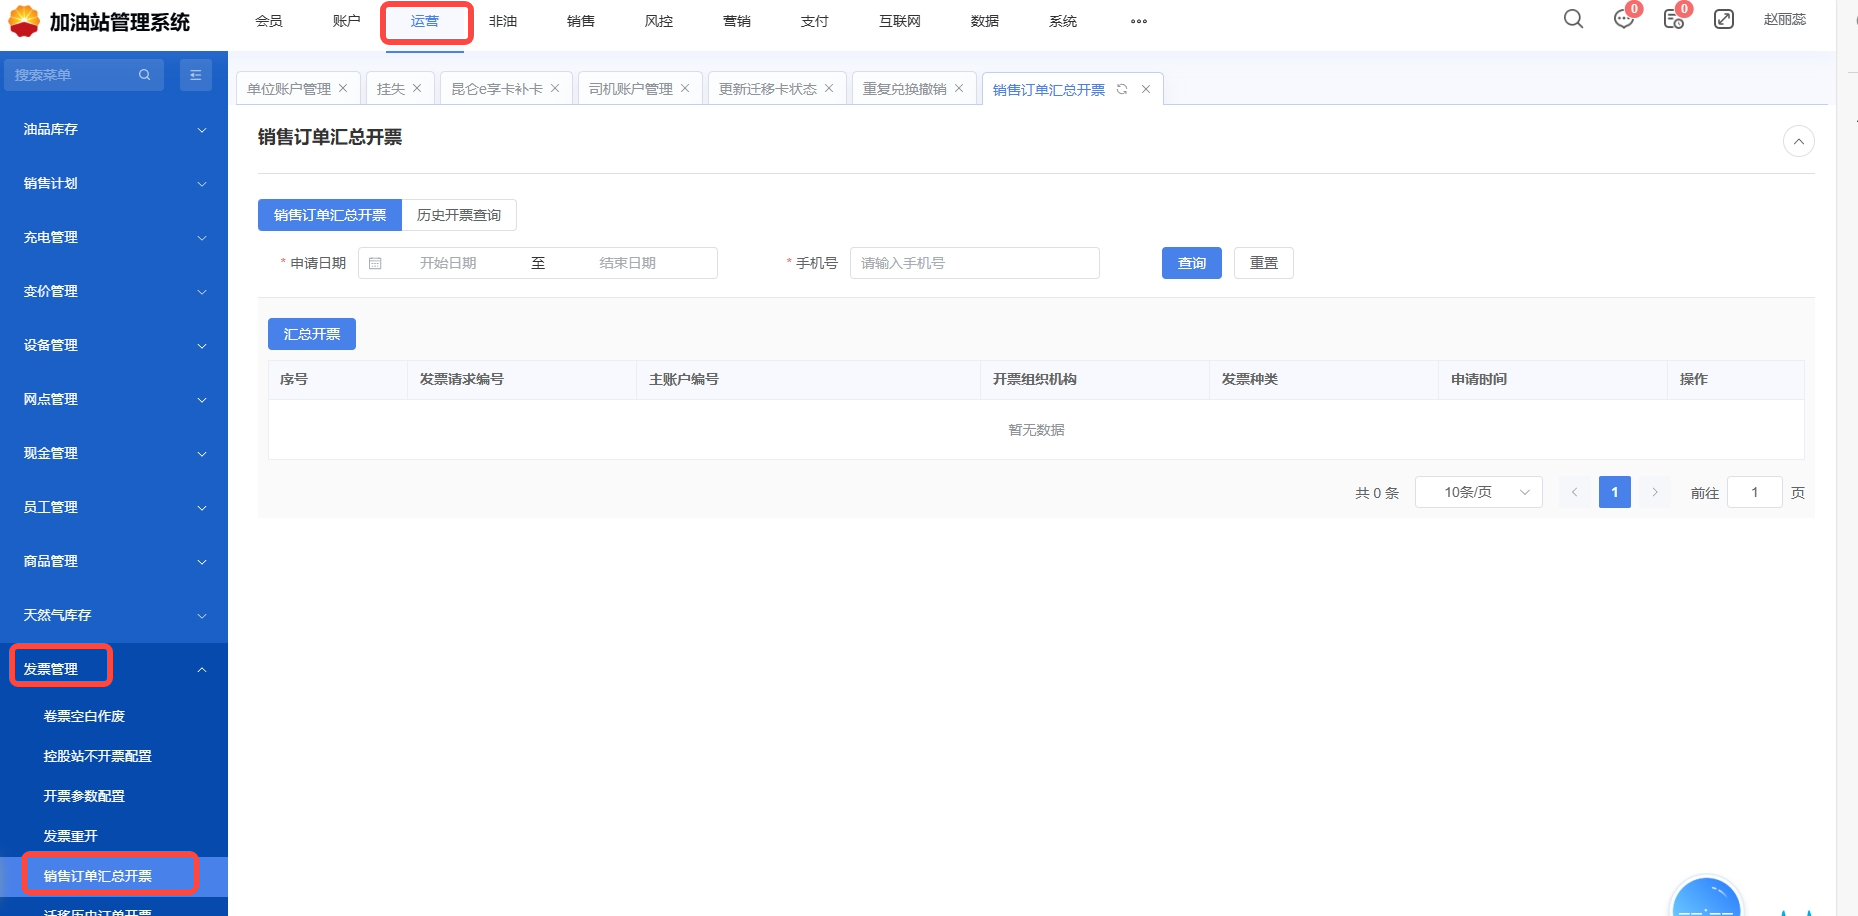1858x916 pixels.
Task: Refresh the 销售订单汇总开票 tab
Action: (1122, 89)
